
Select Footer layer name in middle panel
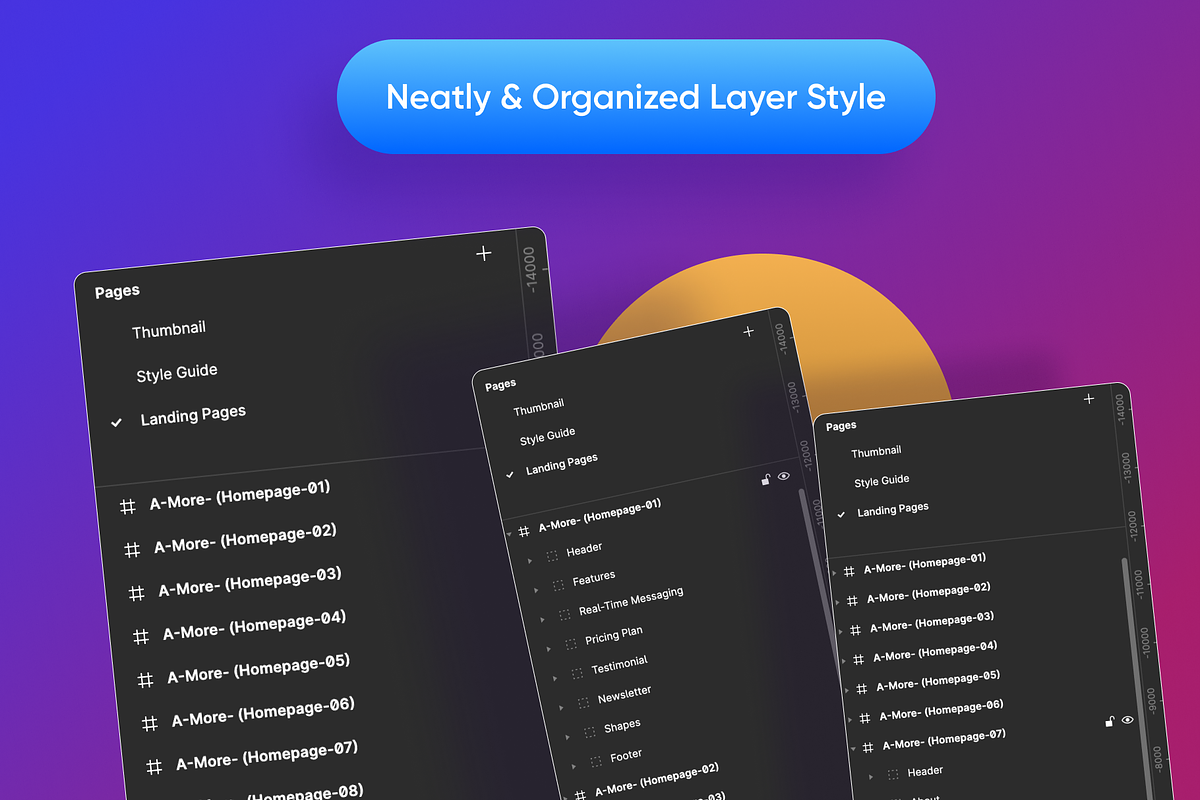click(626, 755)
